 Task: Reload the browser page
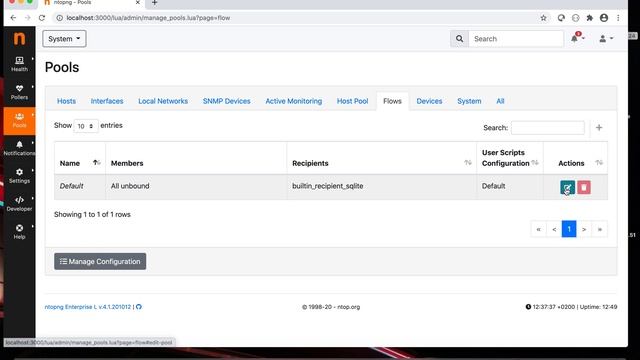tap(42, 18)
